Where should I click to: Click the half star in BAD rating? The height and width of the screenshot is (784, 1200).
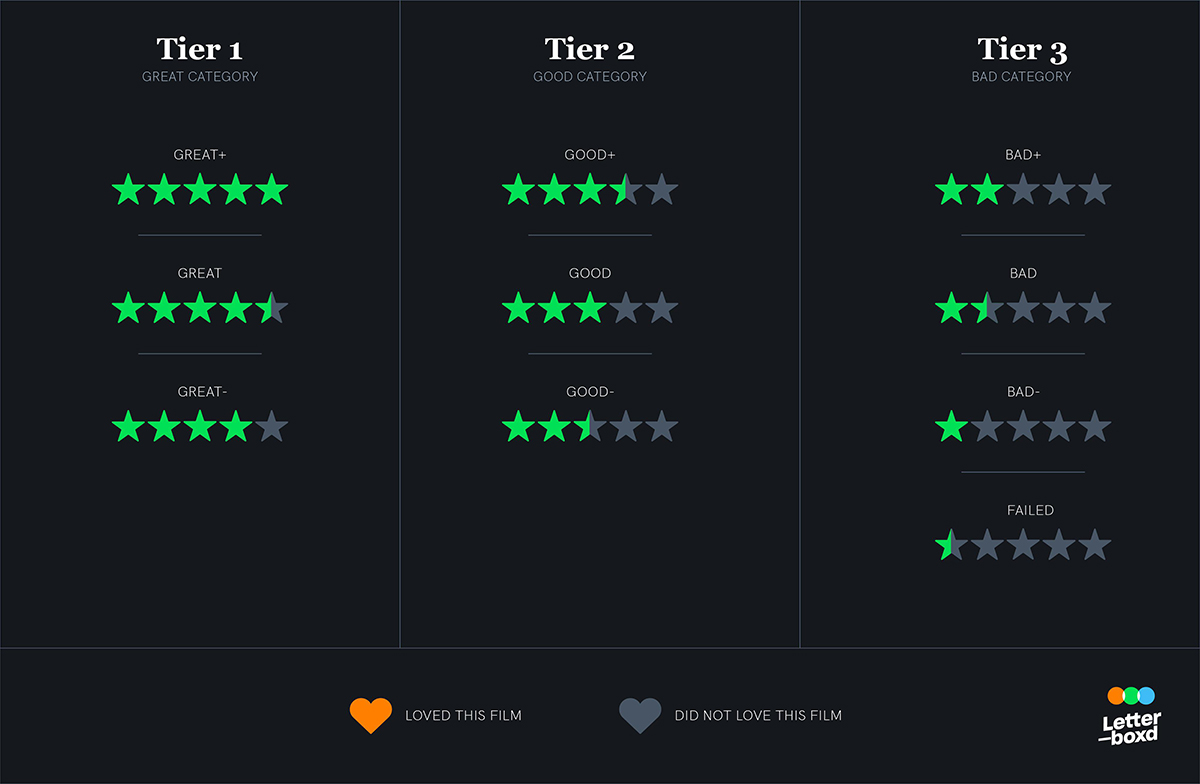tap(986, 308)
